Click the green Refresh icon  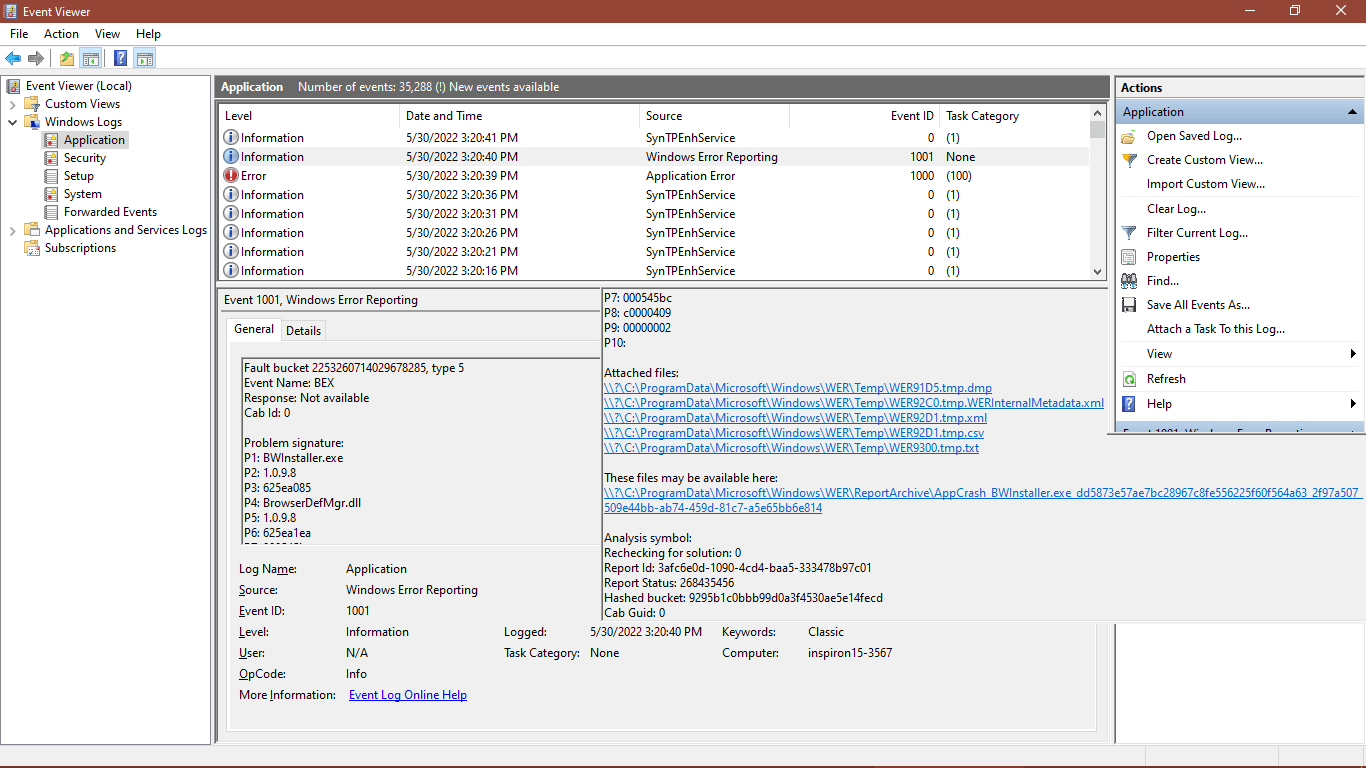1129,379
